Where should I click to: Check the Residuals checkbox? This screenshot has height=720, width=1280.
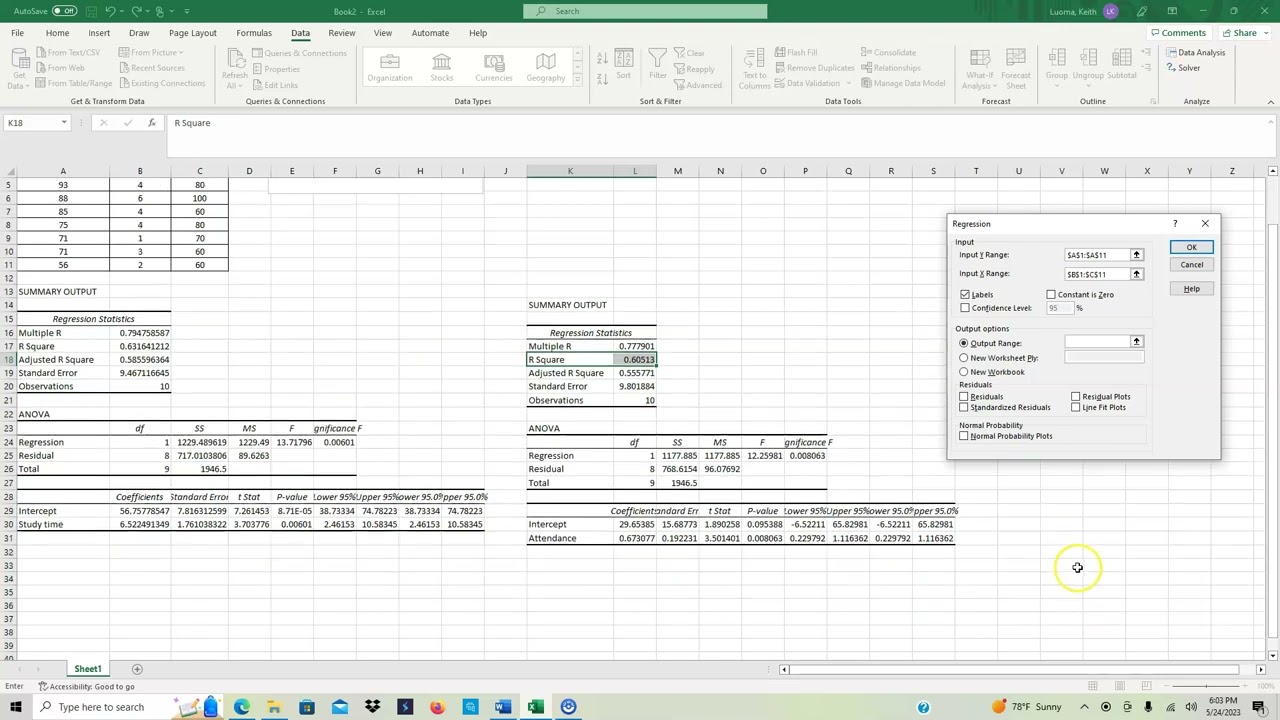pyautogui.click(x=964, y=397)
